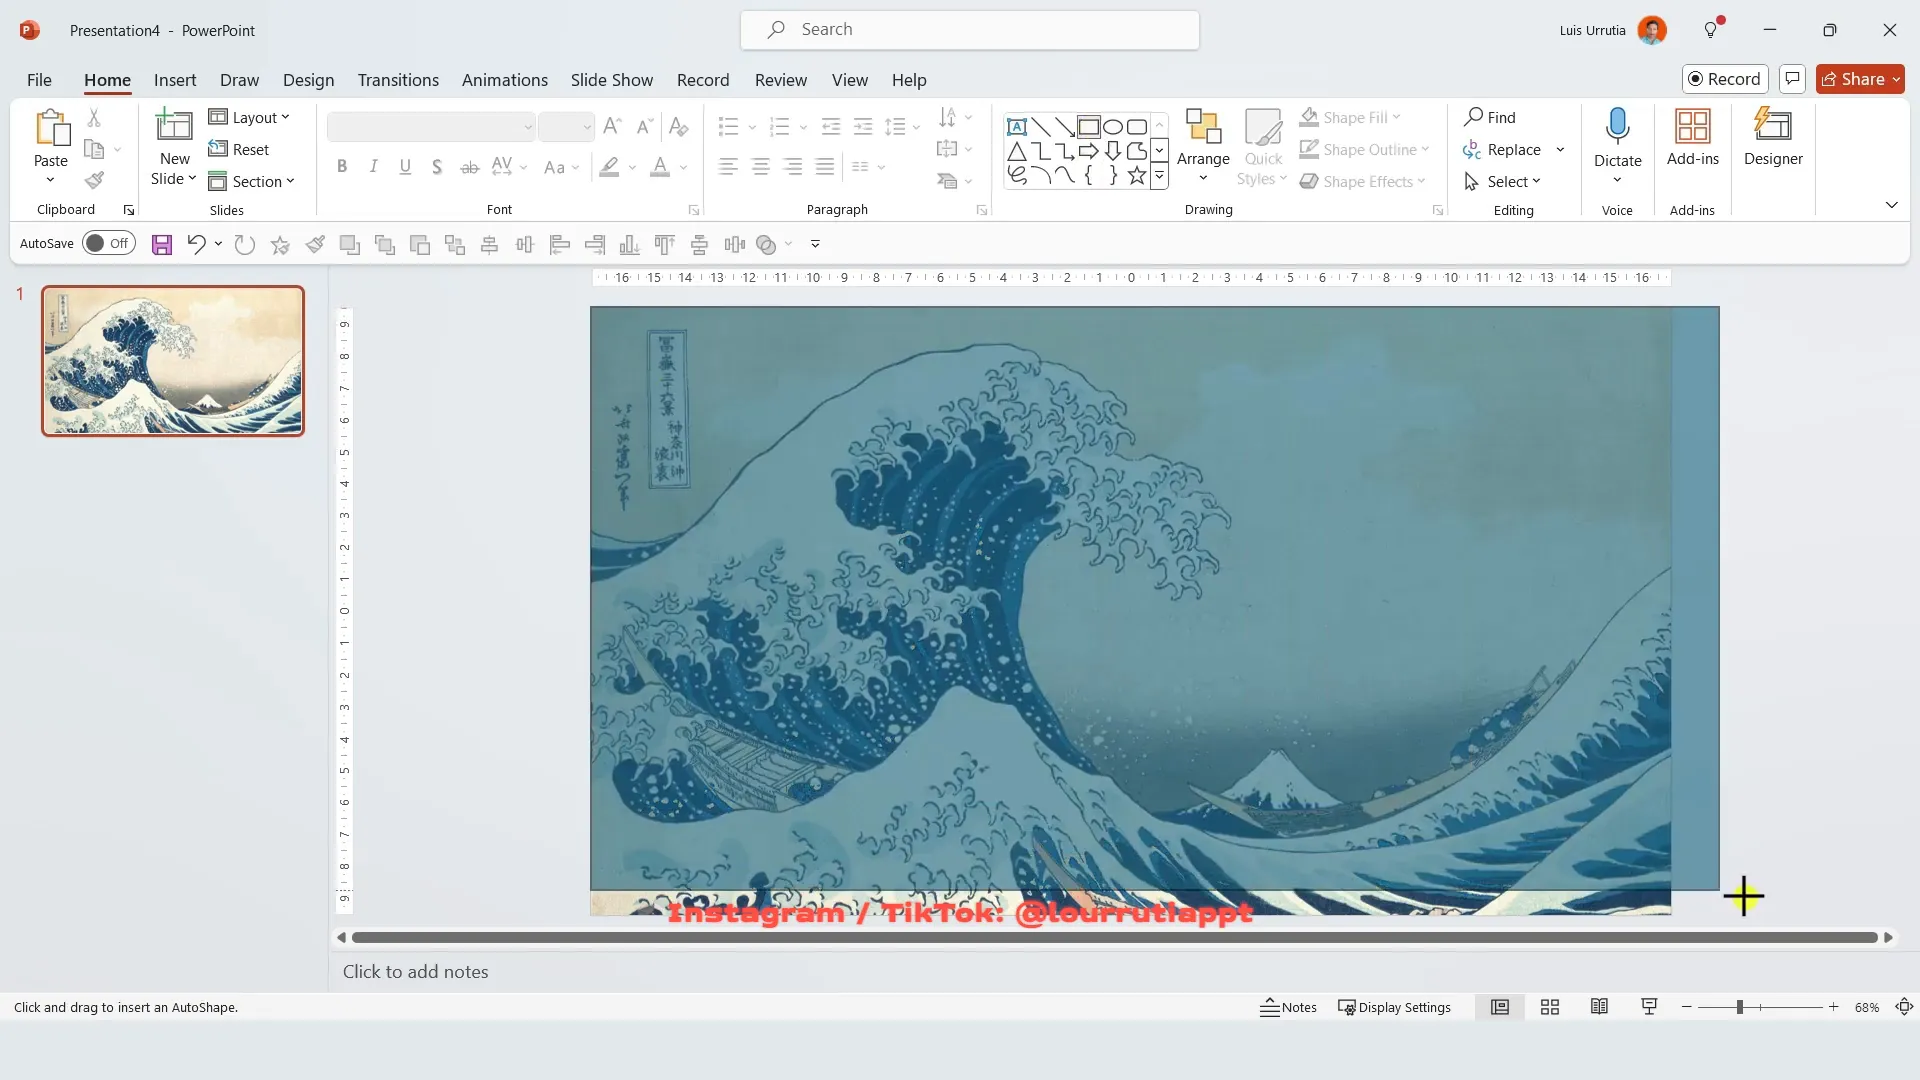Click Align Bottom icon in Quick Access toolbar
Viewport: 1920px width, 1080px height.
point(630,244)
